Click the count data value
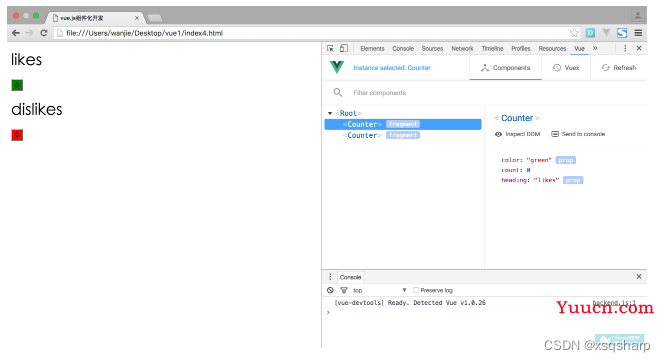This screenshot has width=666, height=362. [528, 170]
